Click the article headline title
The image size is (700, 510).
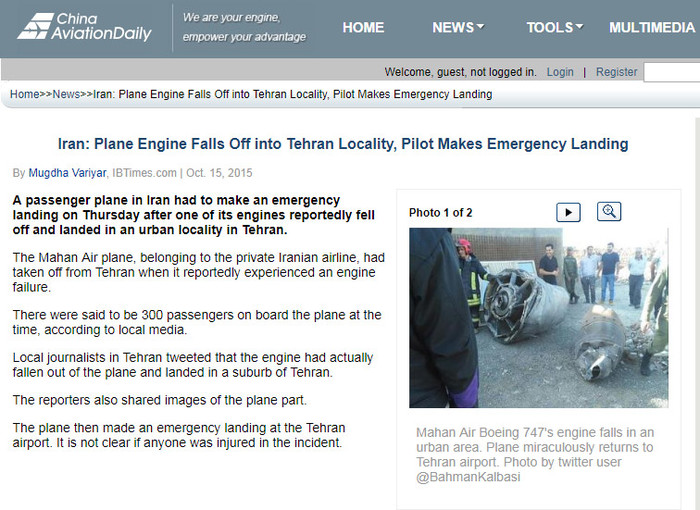tap(343, 144)
